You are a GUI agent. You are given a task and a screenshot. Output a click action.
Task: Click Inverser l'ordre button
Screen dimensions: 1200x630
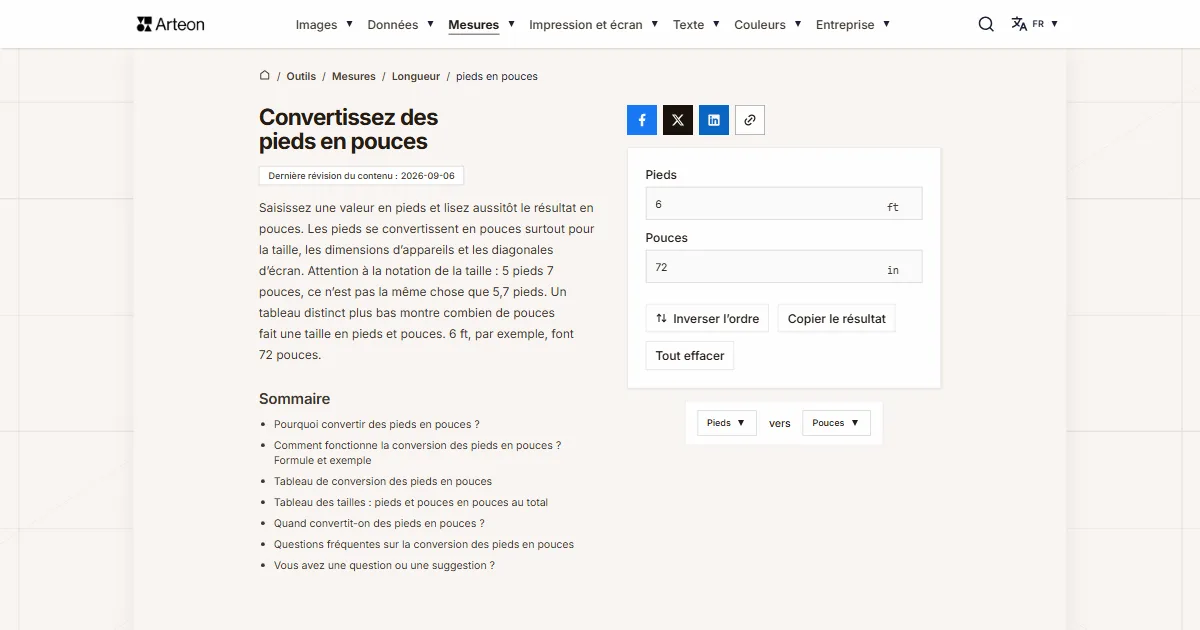coord(707,319)
